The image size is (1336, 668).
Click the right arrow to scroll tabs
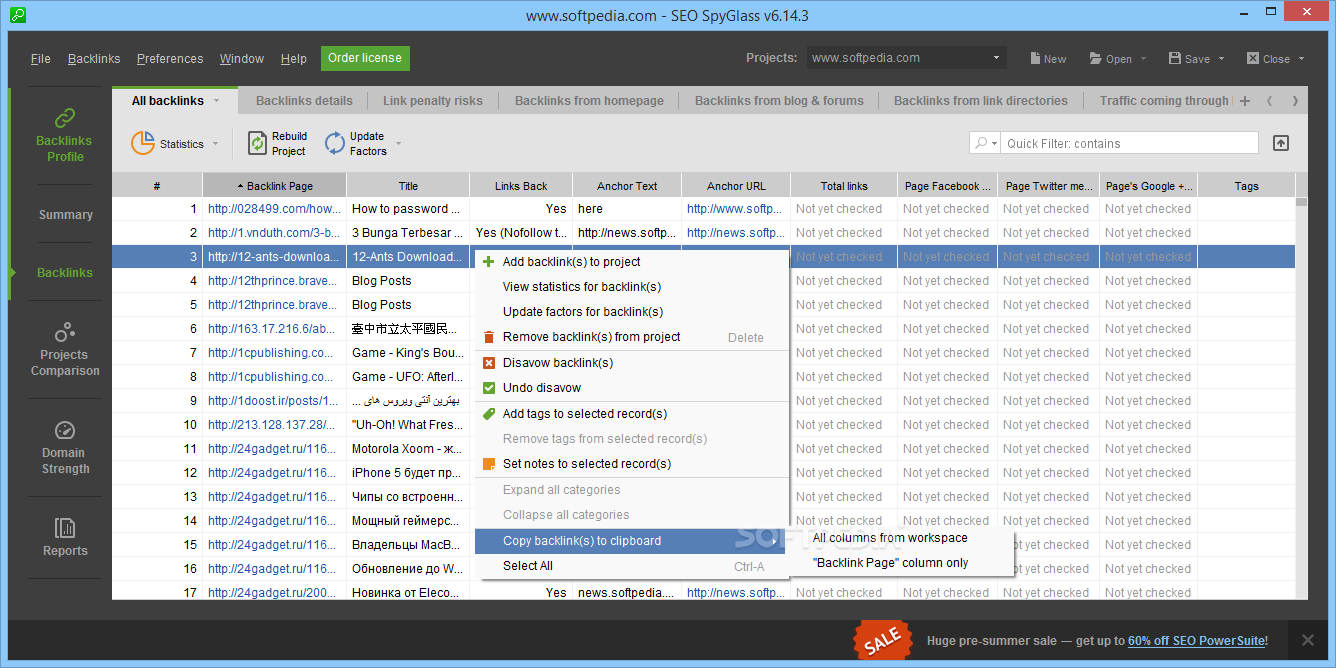coord(1295,101)
